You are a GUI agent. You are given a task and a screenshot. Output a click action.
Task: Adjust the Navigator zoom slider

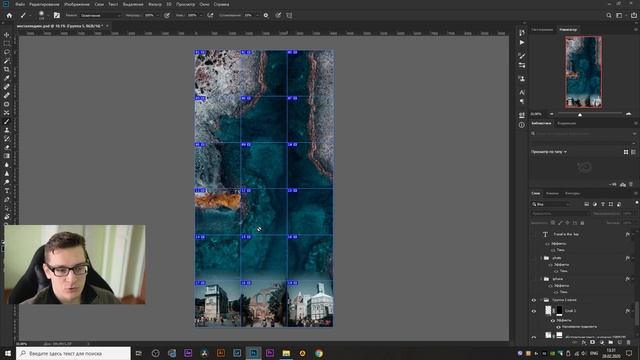[x=580, y=115]
